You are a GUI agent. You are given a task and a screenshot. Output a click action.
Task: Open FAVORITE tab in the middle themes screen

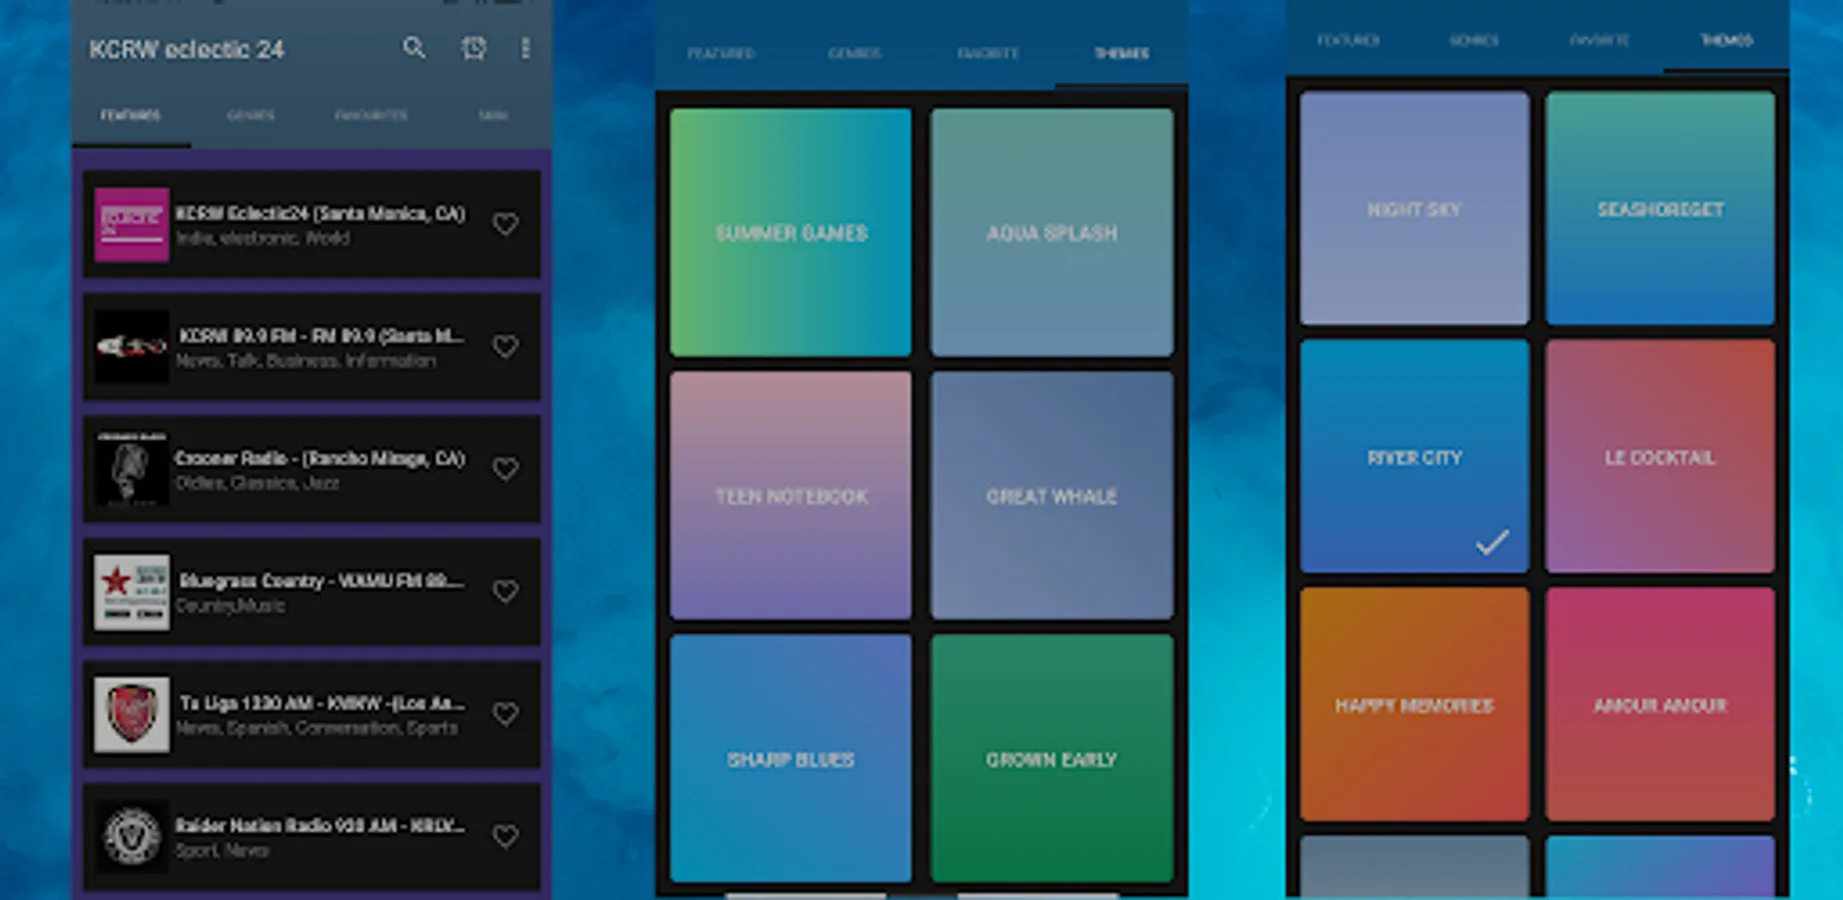pos(988,53)
